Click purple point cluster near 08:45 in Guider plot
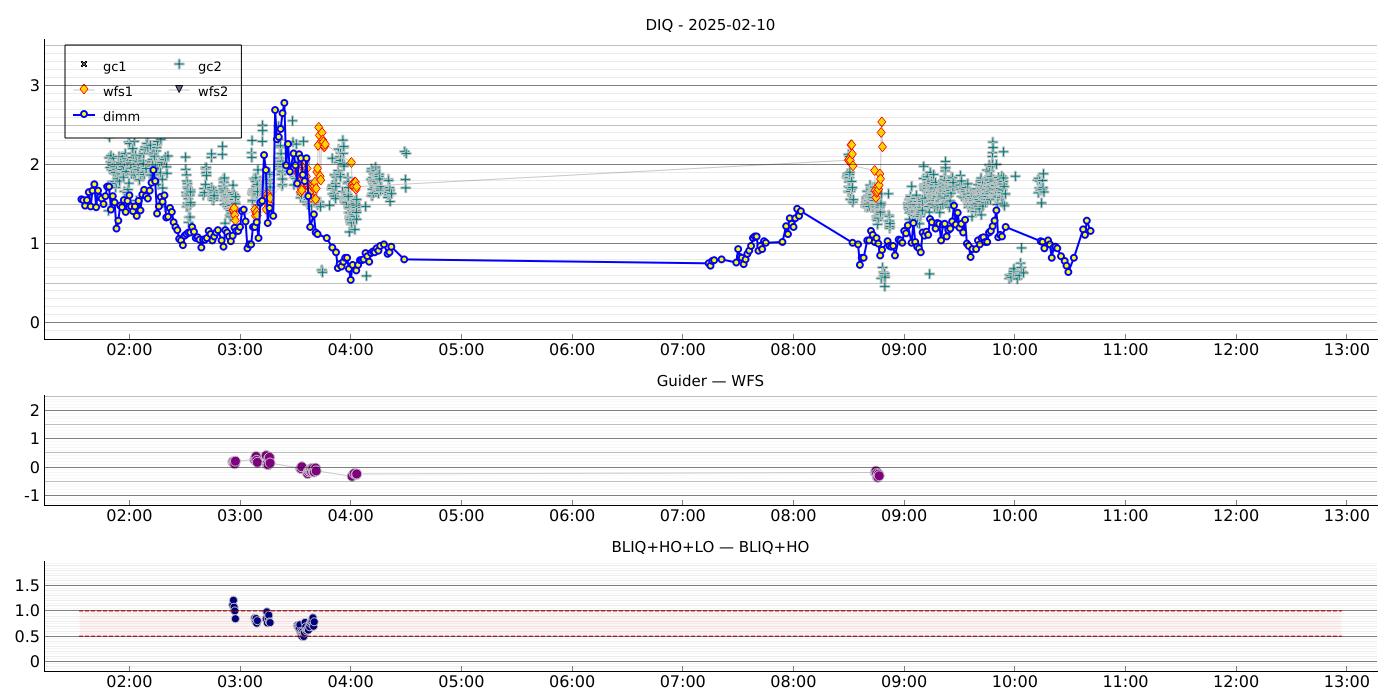The width and height of the screenshot is (1400, 700). tap(877, 473)
